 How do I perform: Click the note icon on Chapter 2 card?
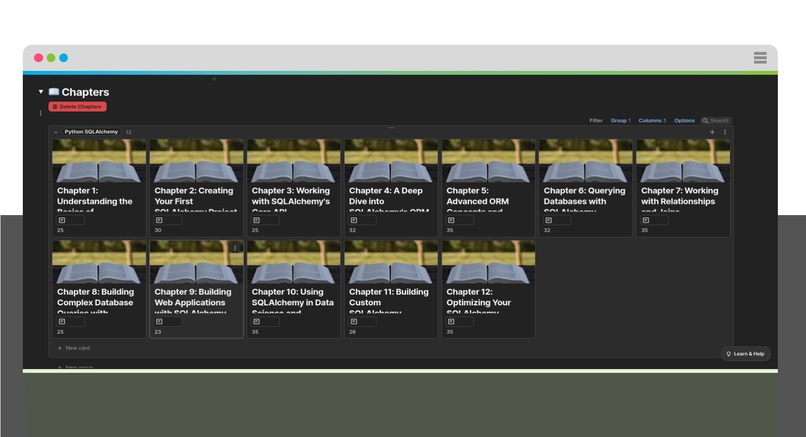pos(159,221)
